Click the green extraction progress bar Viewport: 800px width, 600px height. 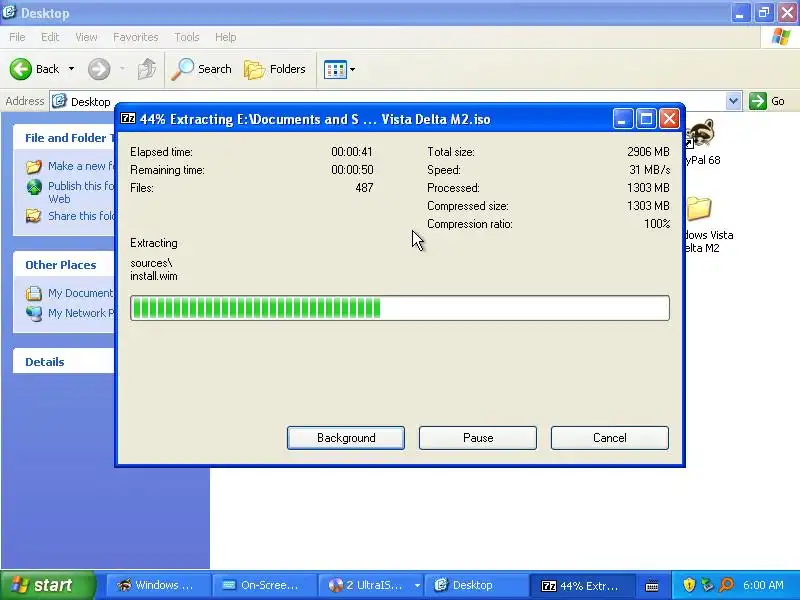[400, 308]
